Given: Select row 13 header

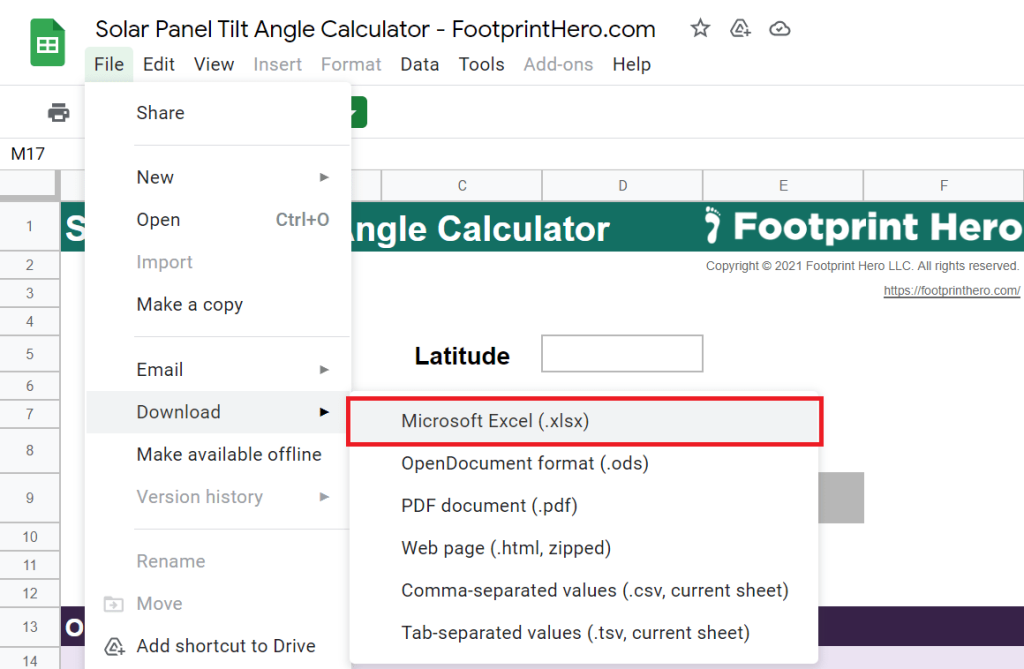Looking at the screenshot, I should click(x=29, y=627).
